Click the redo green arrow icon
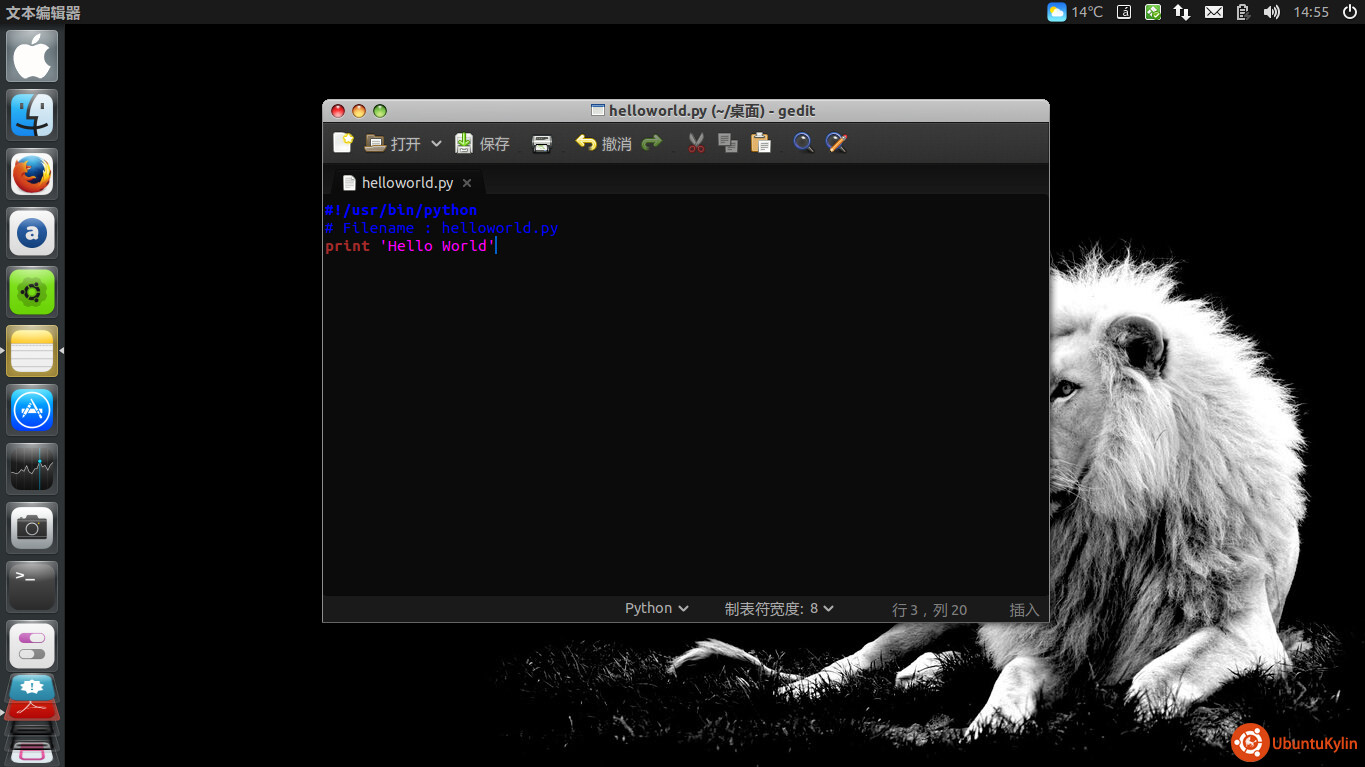 pos(652,143)
